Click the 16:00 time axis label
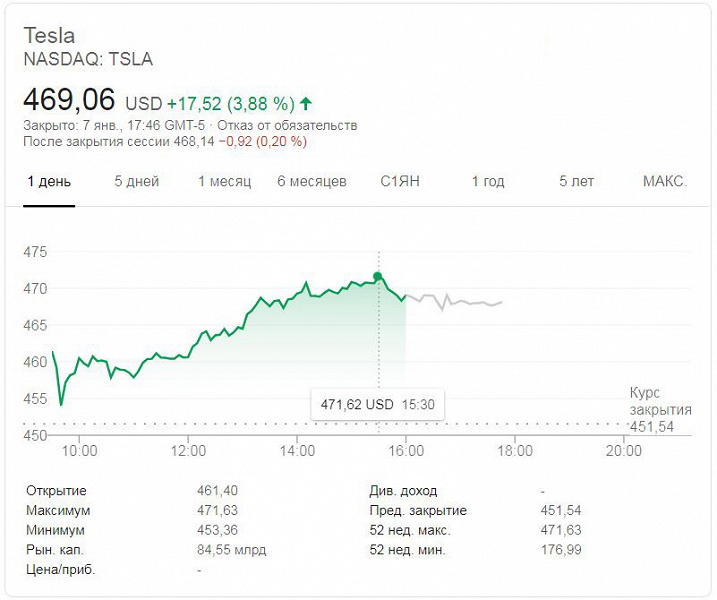 point(405,451)
